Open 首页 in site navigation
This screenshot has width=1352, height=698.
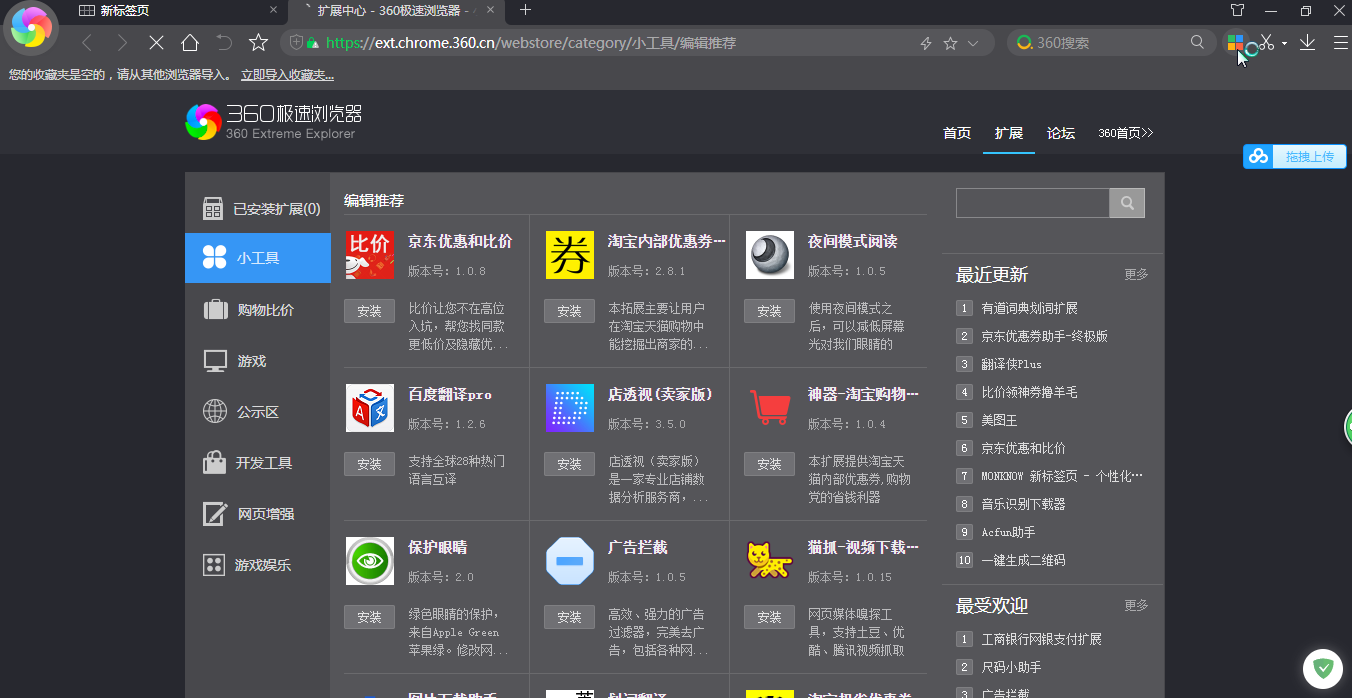pos(957,133)
